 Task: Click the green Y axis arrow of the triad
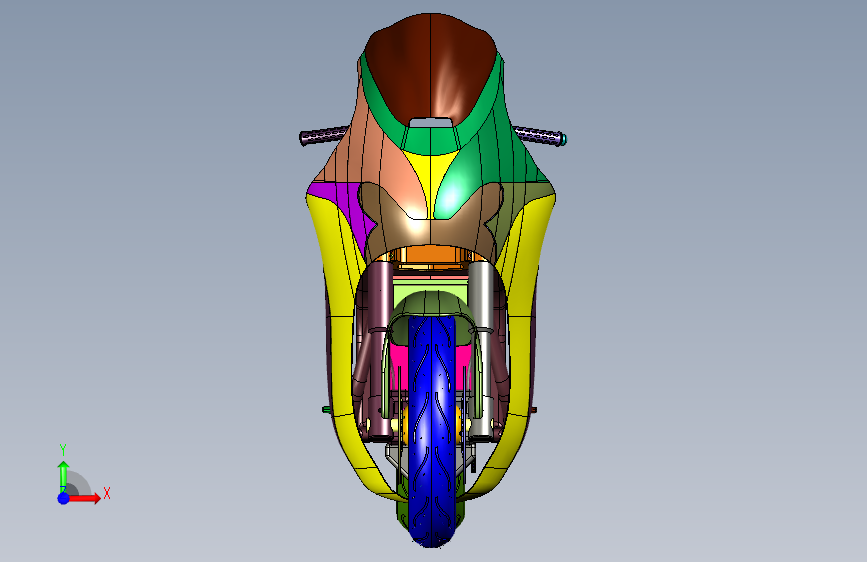coord(64,477)
